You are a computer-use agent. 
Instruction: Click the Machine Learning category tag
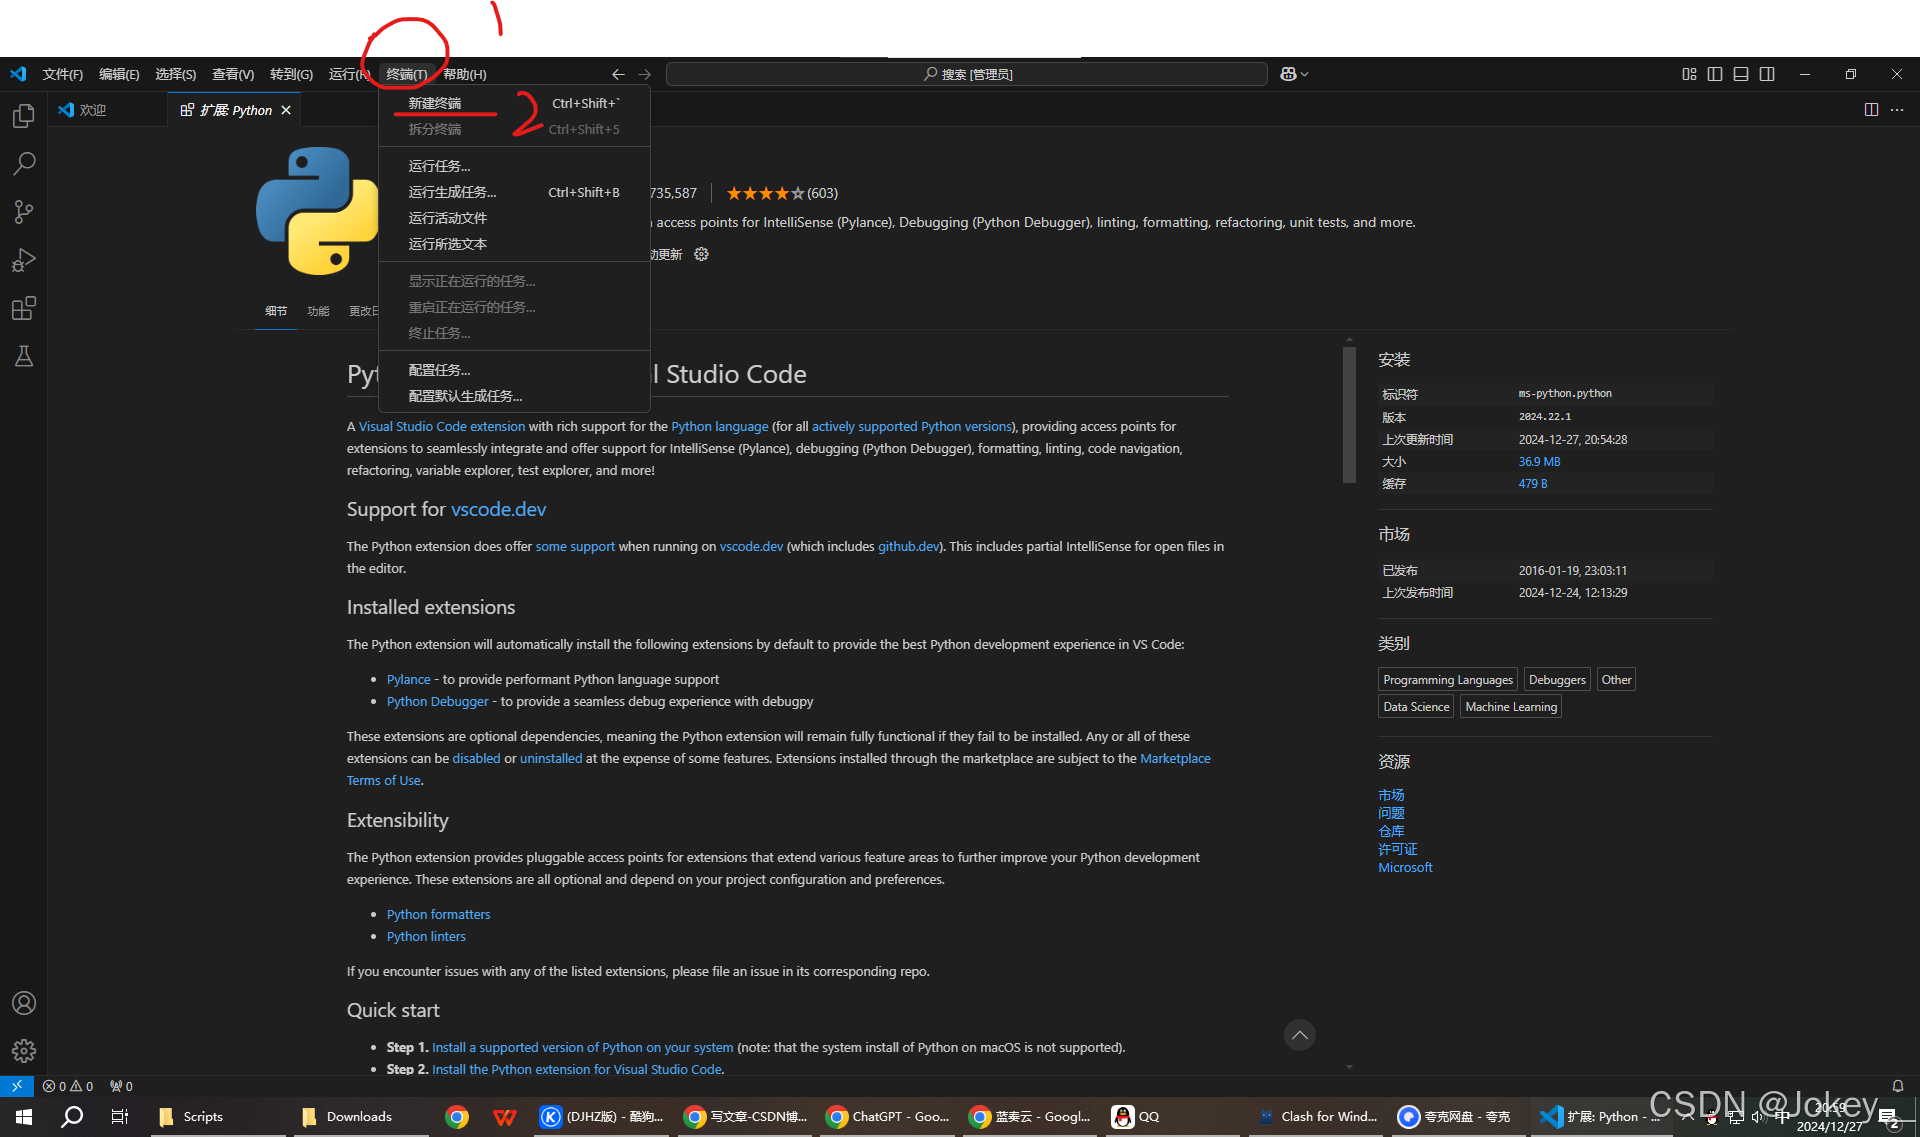point(1510,707)
